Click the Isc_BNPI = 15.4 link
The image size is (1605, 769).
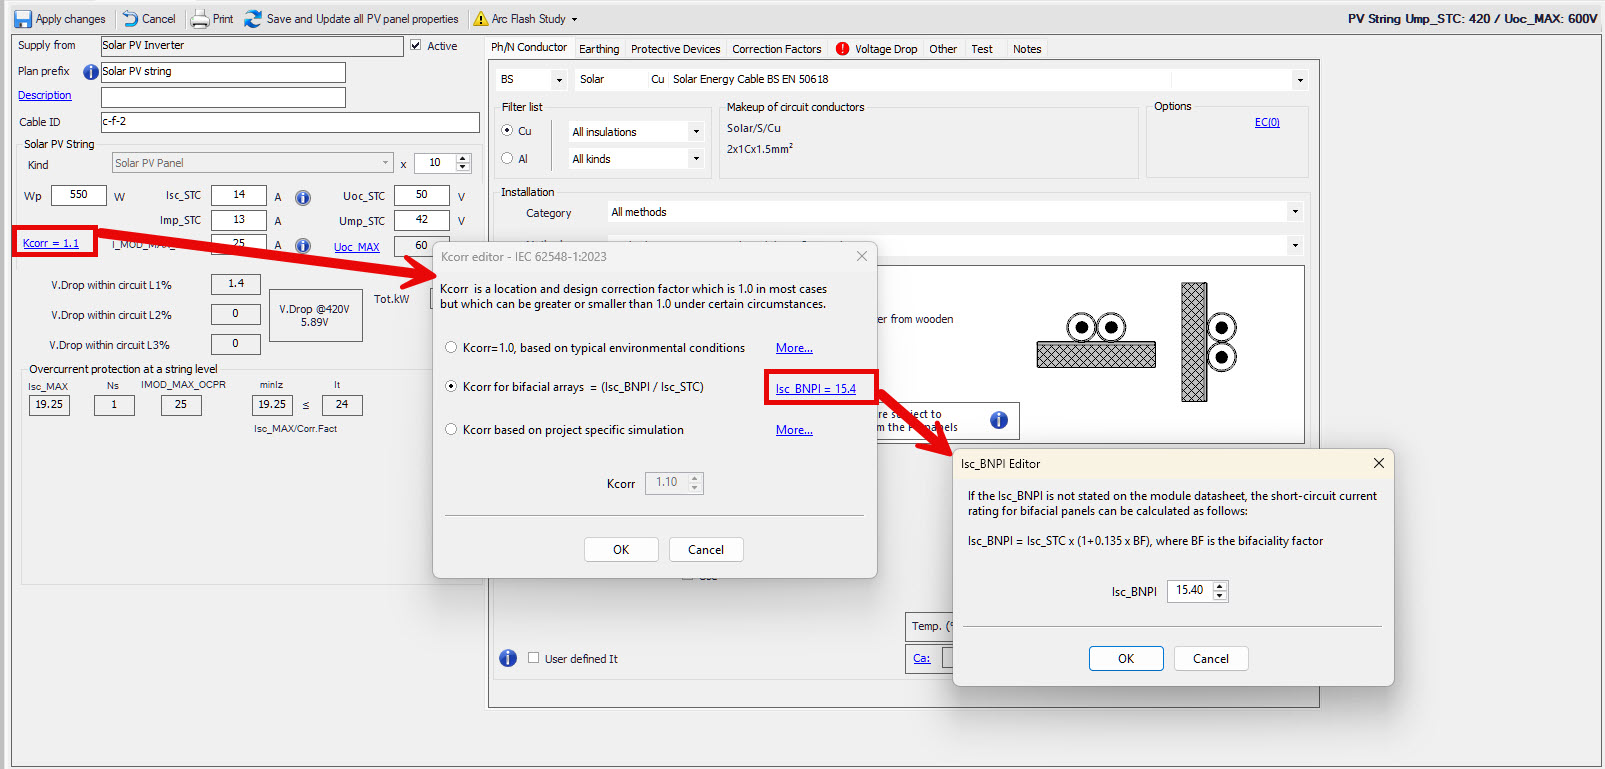coord(816,389)
